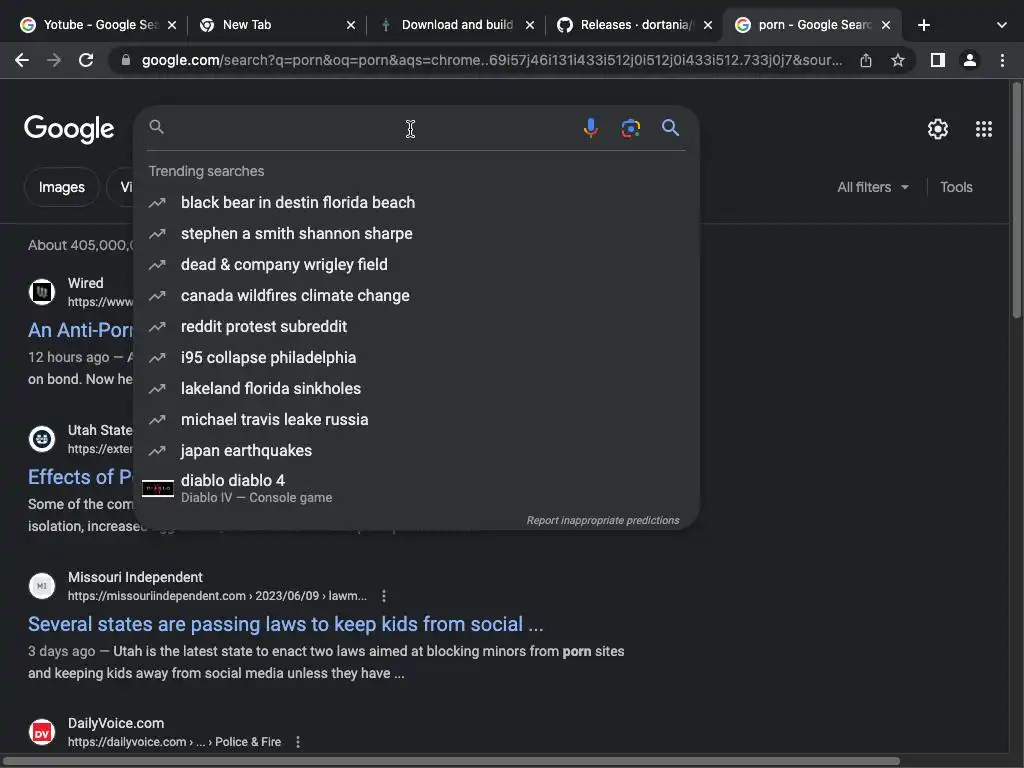Close the Releases dortania tab
This screenshot has height=768, width=1024.
point(708,25)
